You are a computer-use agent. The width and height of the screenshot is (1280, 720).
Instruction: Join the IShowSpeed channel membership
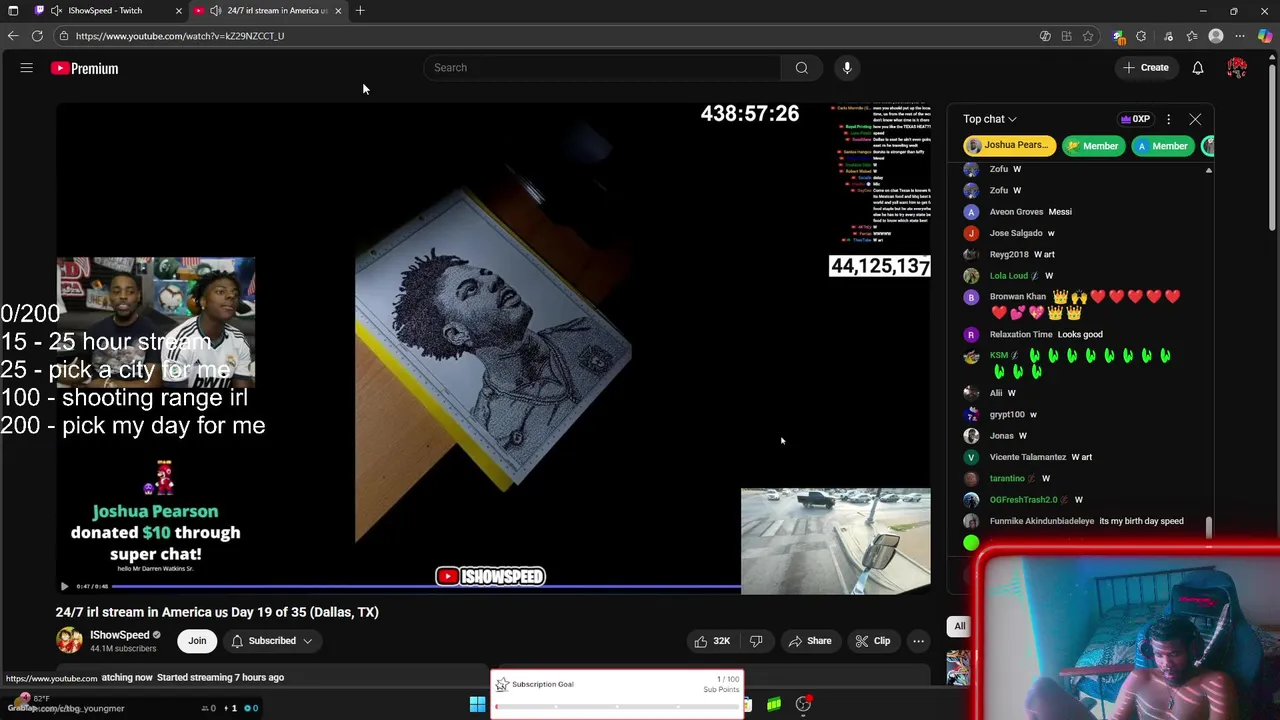click(x=197, y=641)
